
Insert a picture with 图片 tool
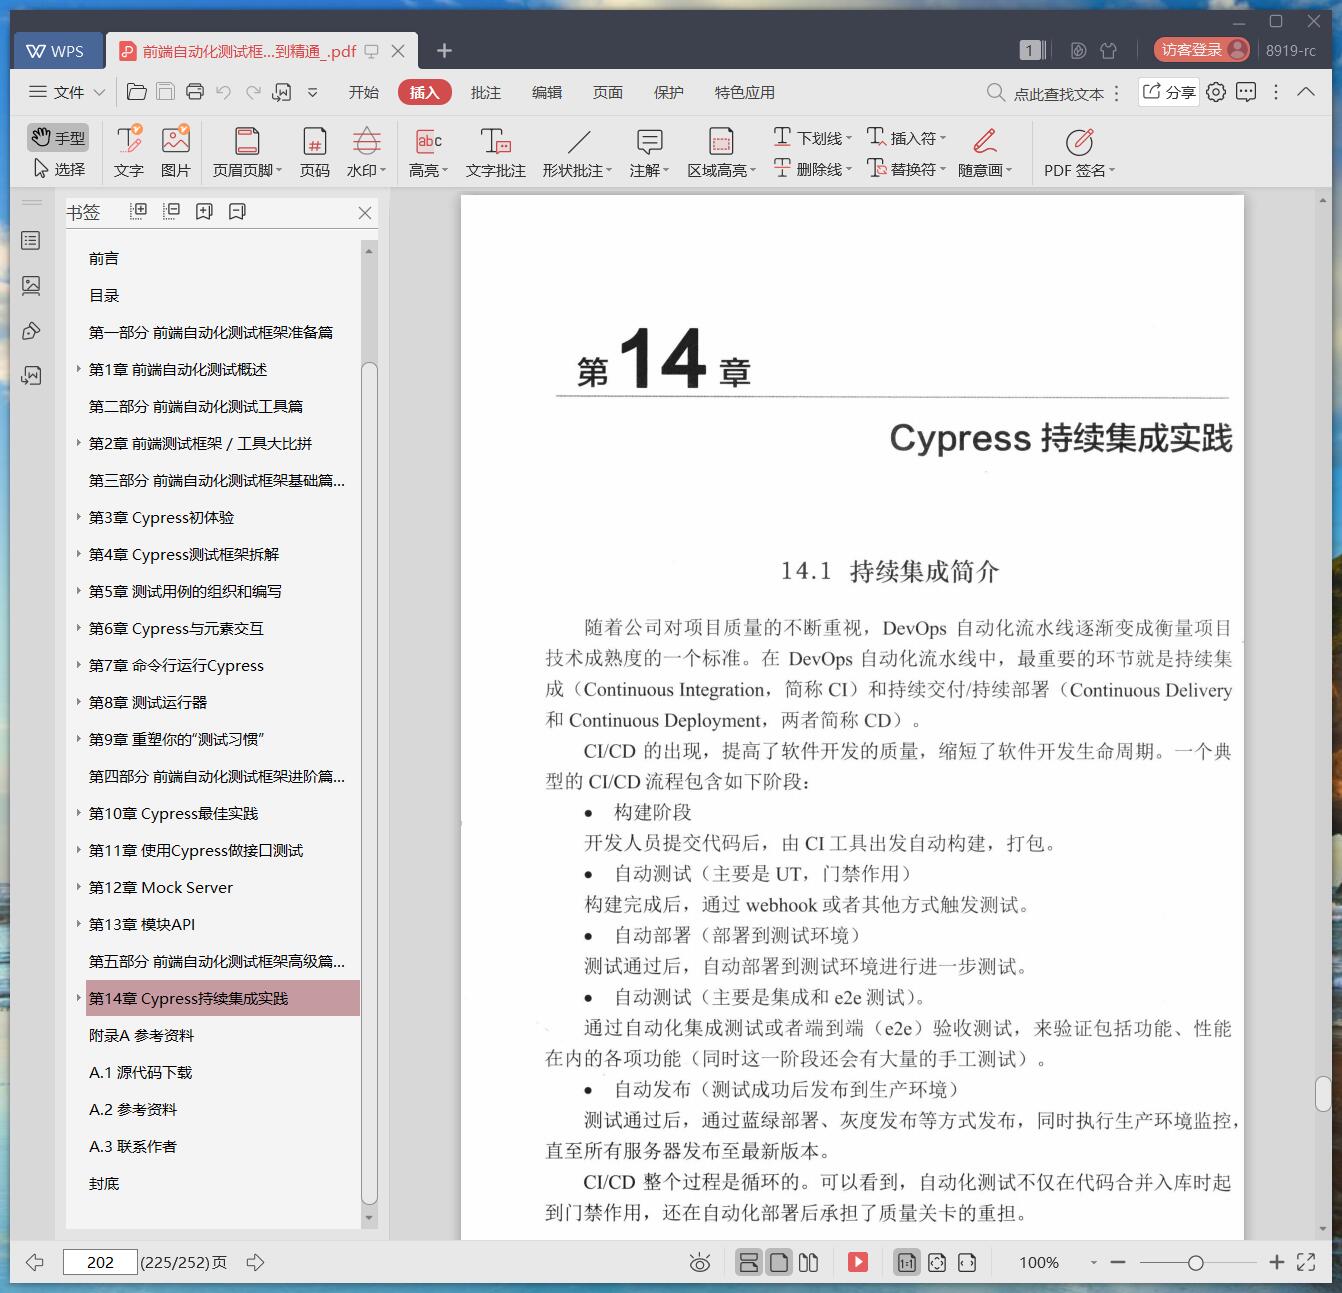click(x=175, y=151)
